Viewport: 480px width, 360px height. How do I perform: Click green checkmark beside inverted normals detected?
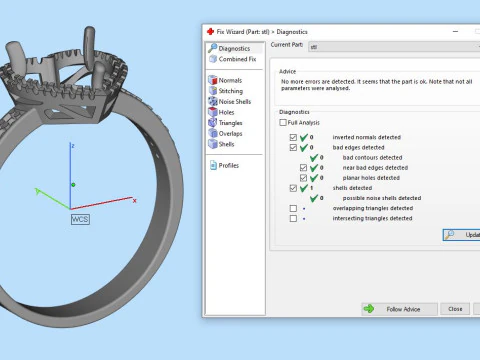coord(304,137)
